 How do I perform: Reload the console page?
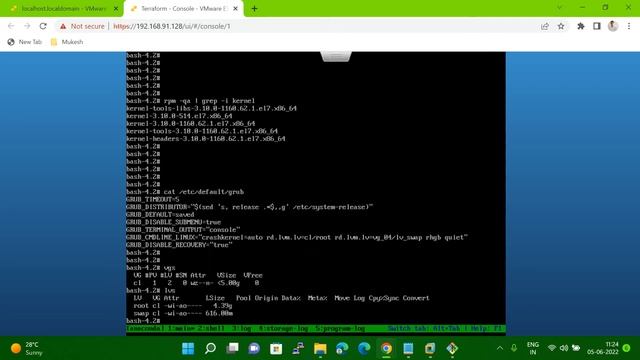[x=43, y=26]
